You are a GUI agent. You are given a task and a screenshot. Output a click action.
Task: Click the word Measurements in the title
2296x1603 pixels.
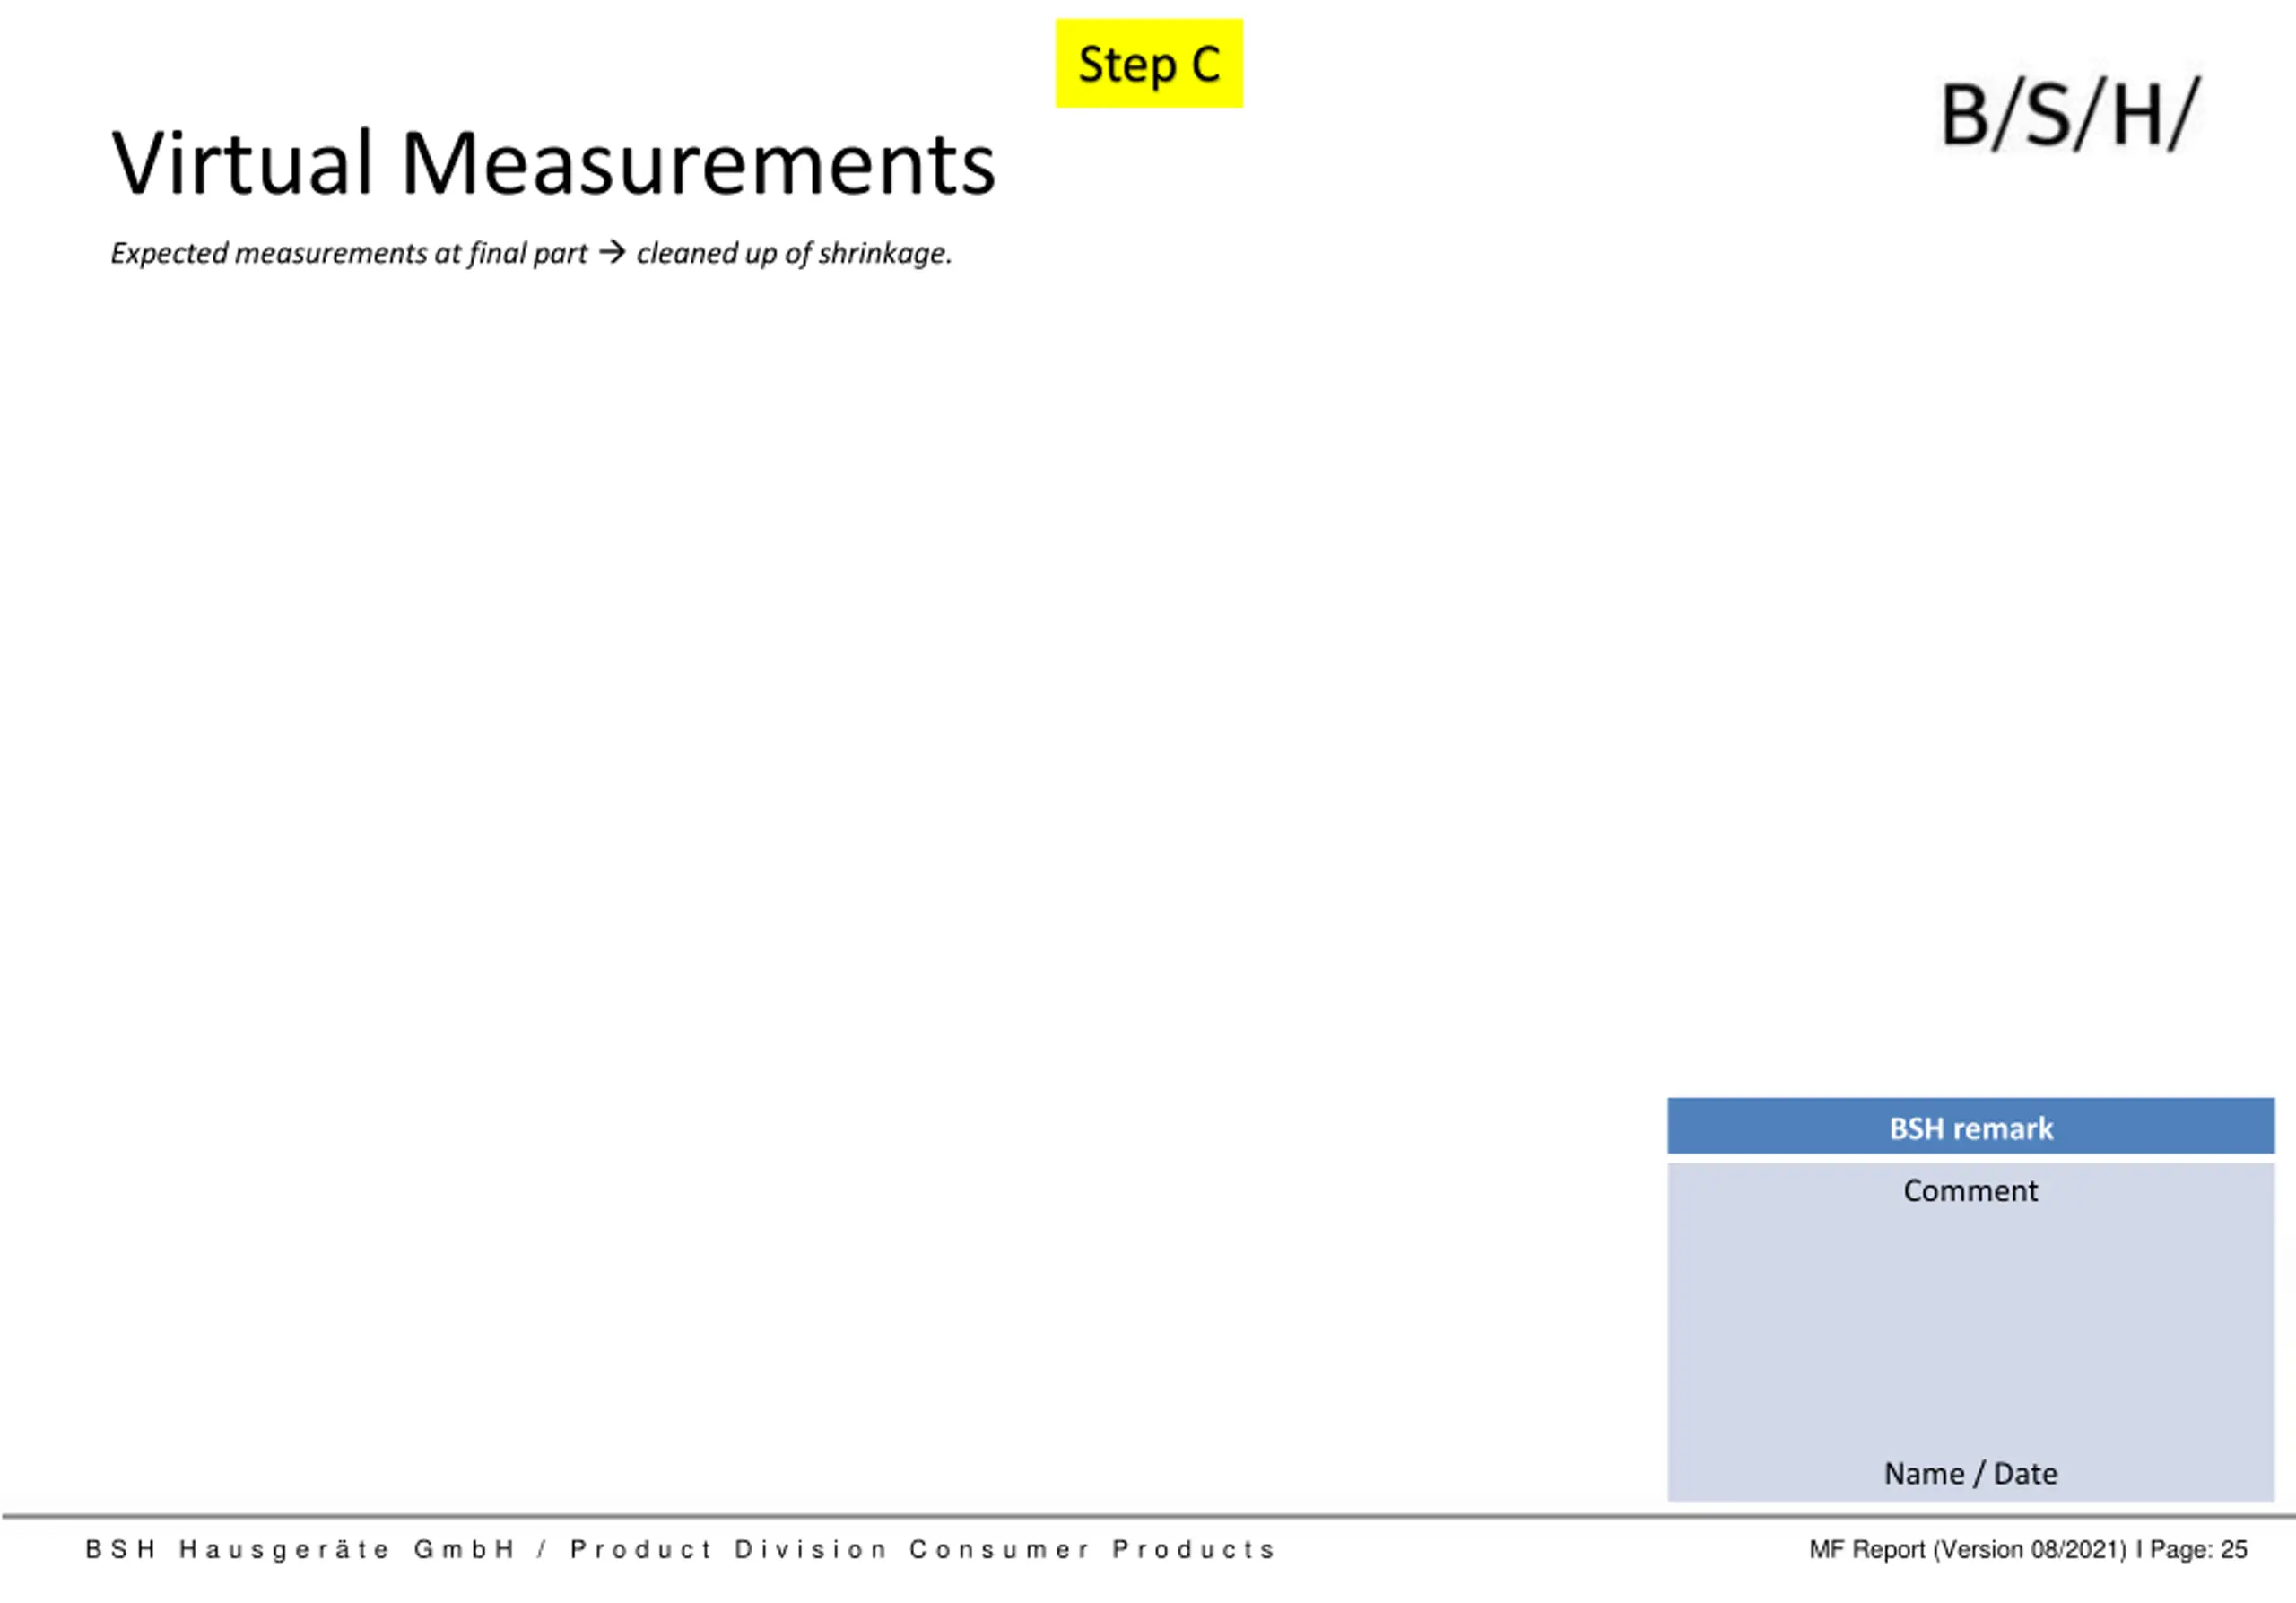698,163
